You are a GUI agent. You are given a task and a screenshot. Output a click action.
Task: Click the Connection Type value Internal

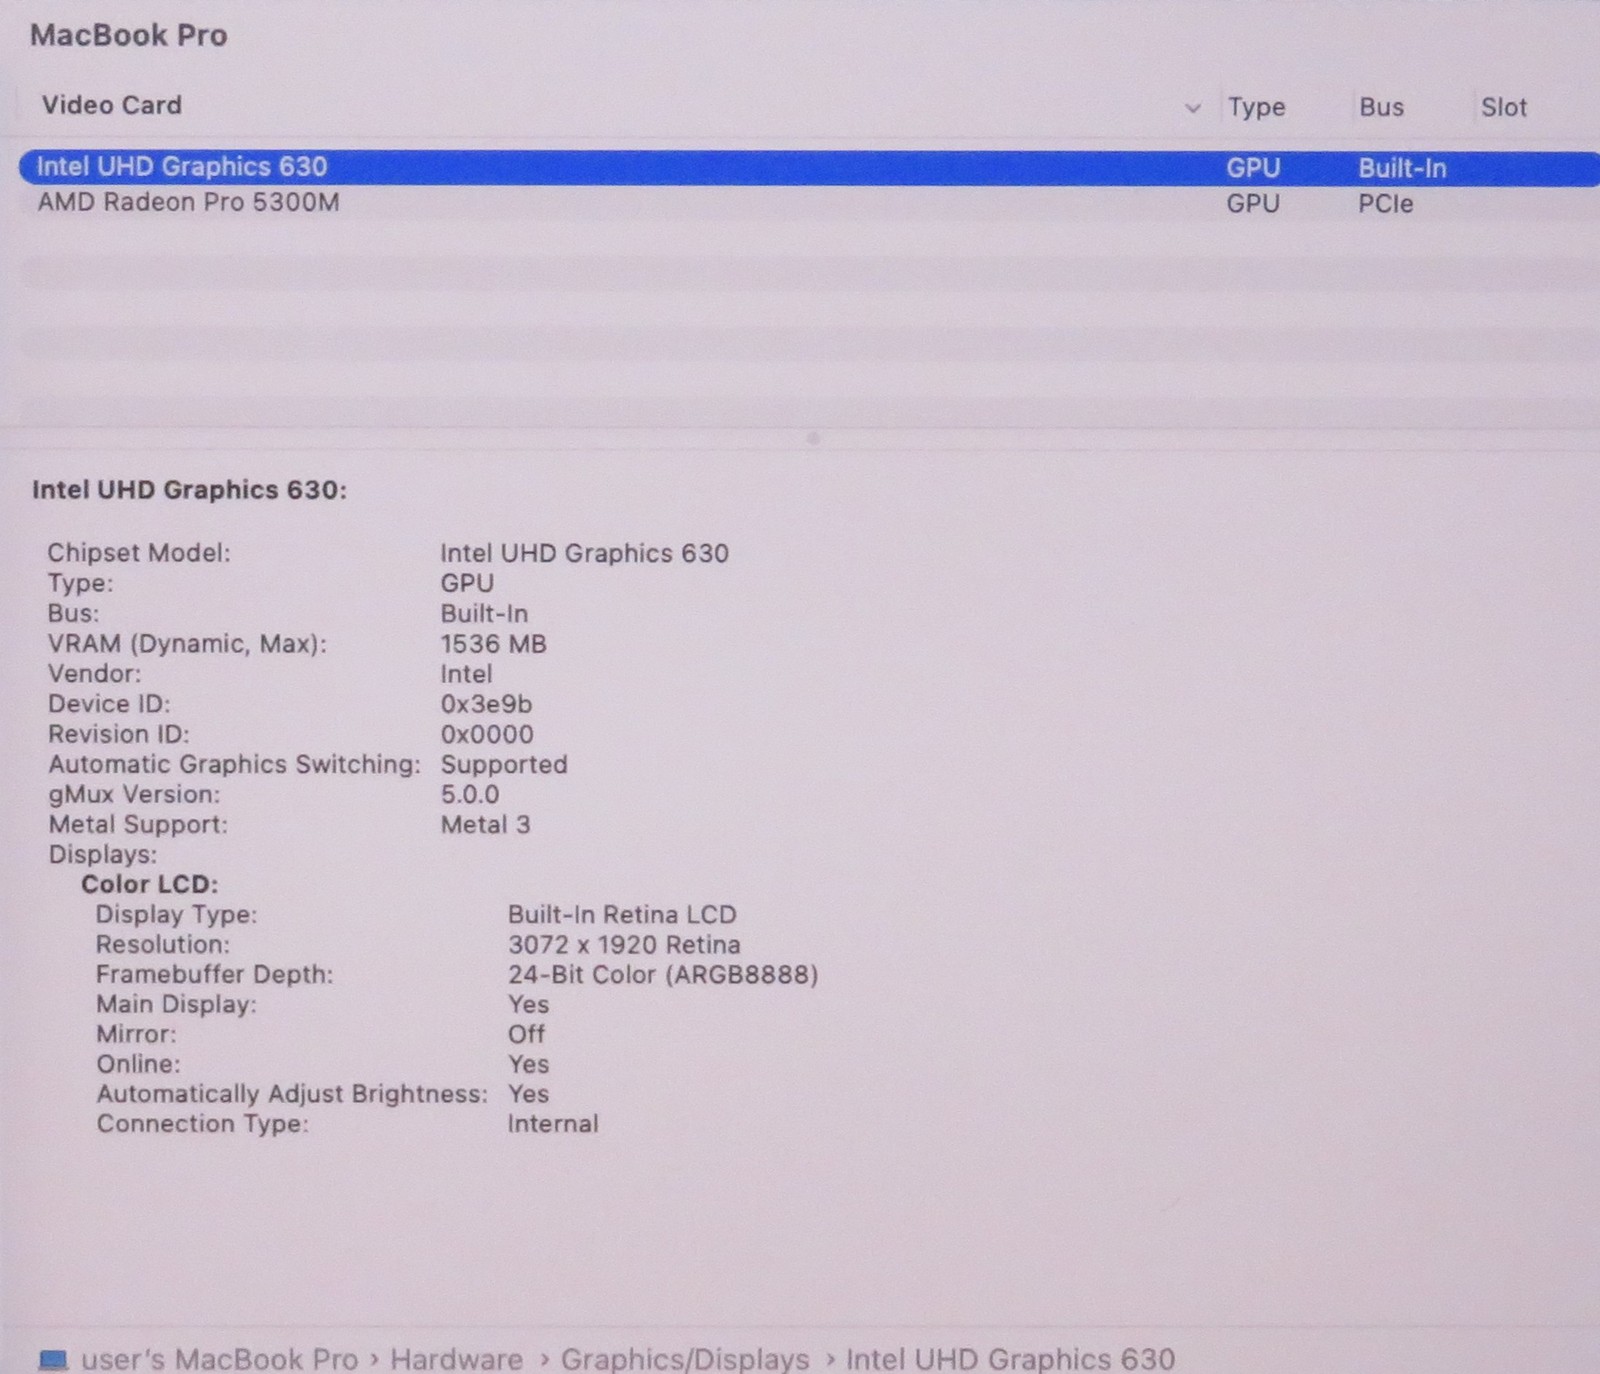(552, 1124)
